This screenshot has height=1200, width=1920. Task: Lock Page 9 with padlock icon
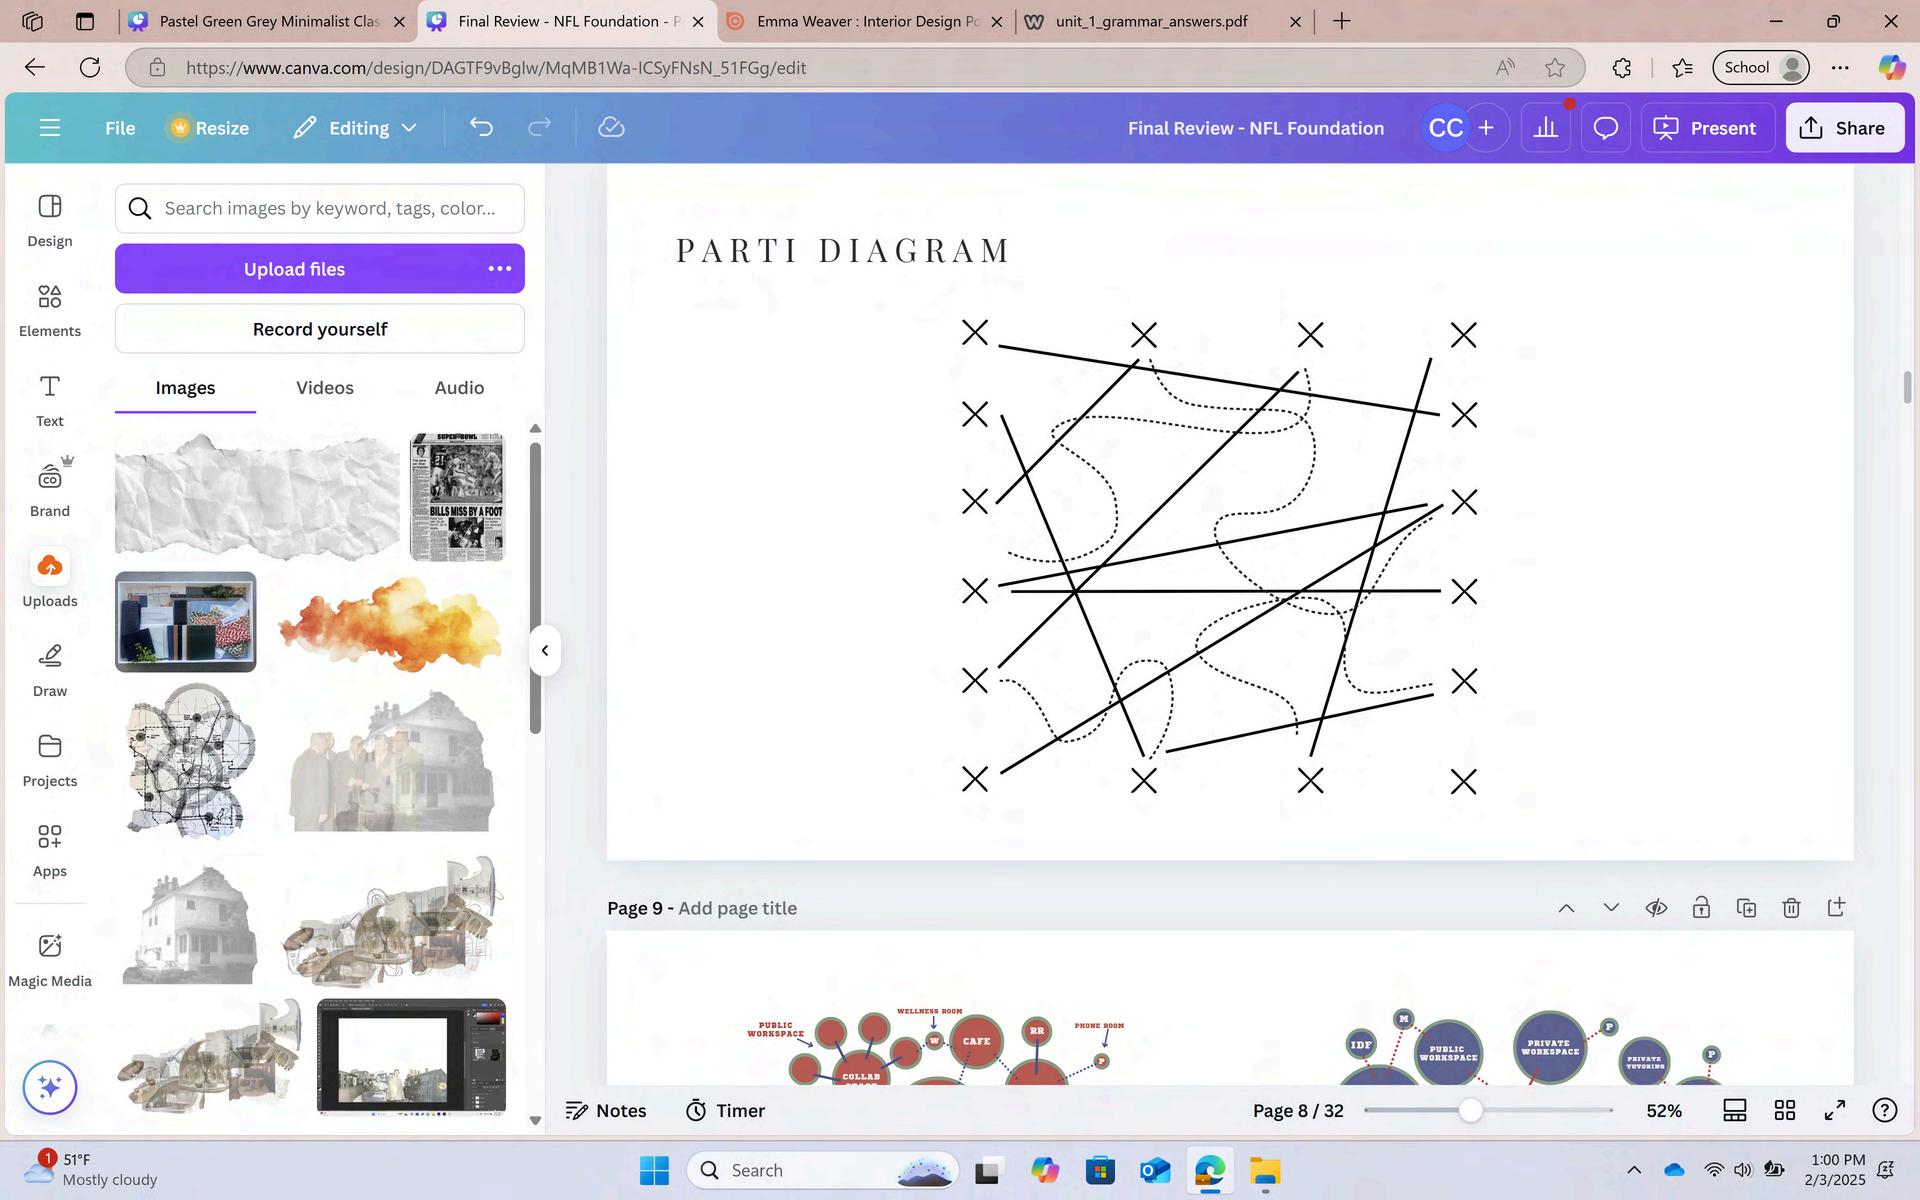[1701, 908]
